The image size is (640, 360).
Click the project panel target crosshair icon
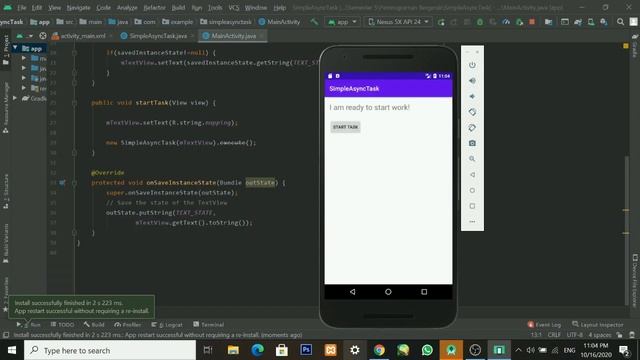tap(42, 36)
